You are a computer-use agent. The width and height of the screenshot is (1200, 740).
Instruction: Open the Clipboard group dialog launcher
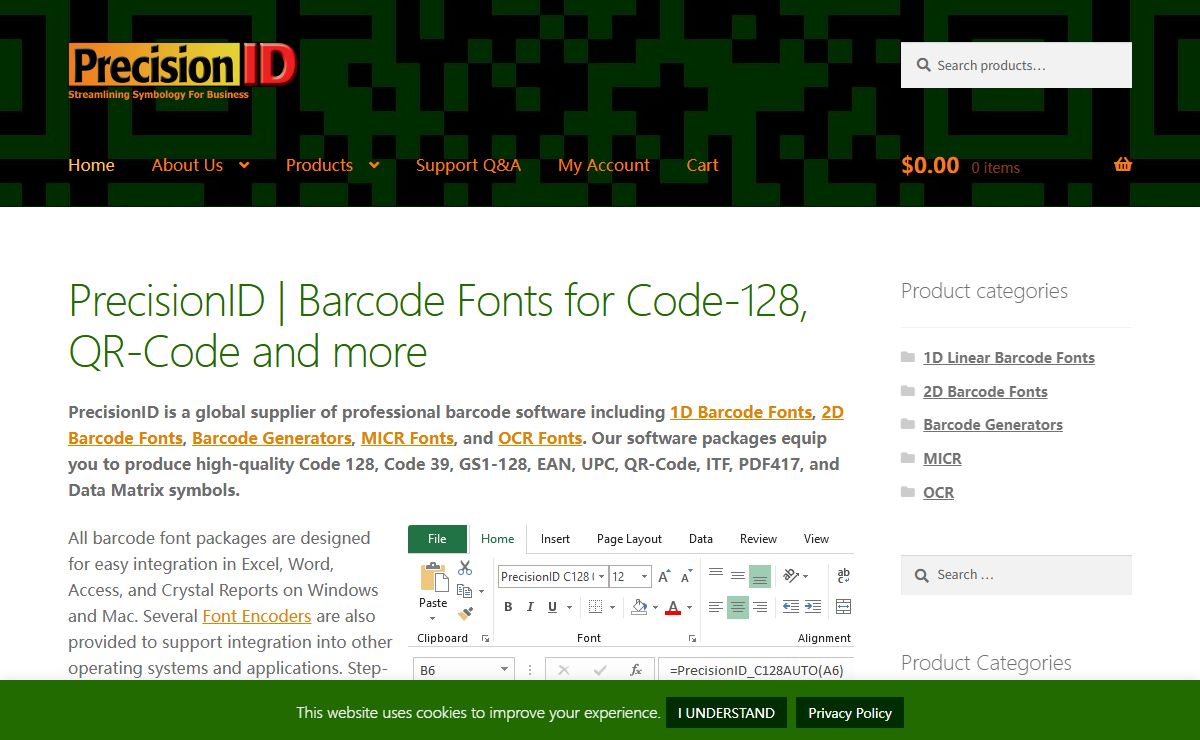click(x=486, y=638)
